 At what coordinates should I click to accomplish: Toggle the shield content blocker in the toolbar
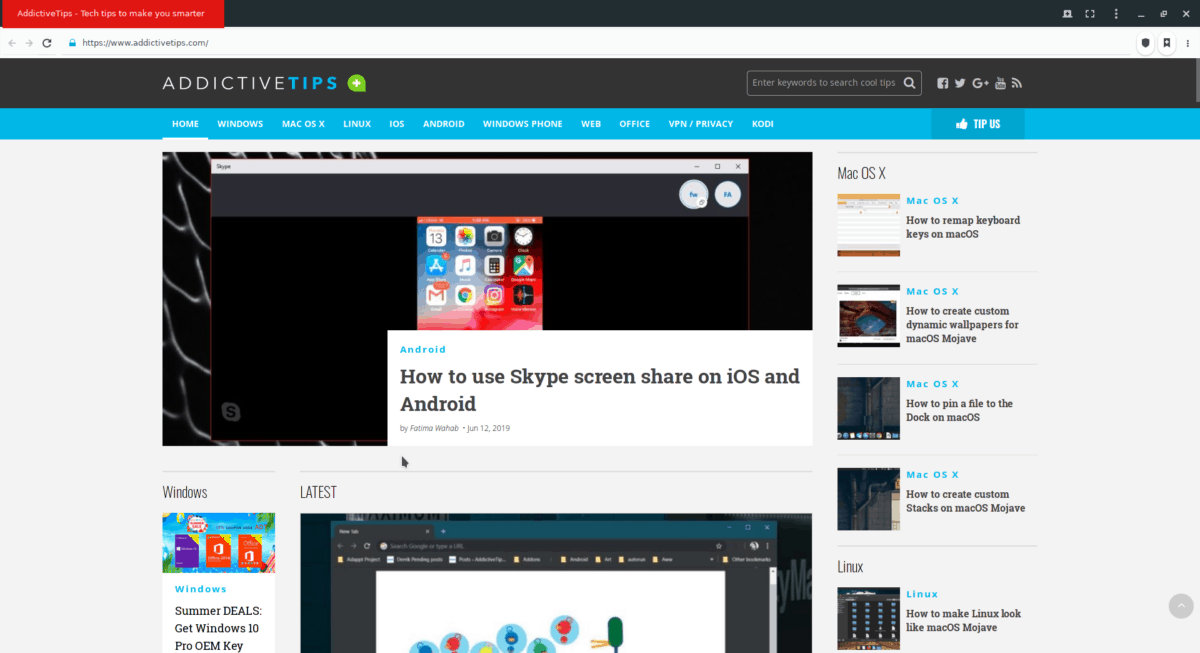1145,43
